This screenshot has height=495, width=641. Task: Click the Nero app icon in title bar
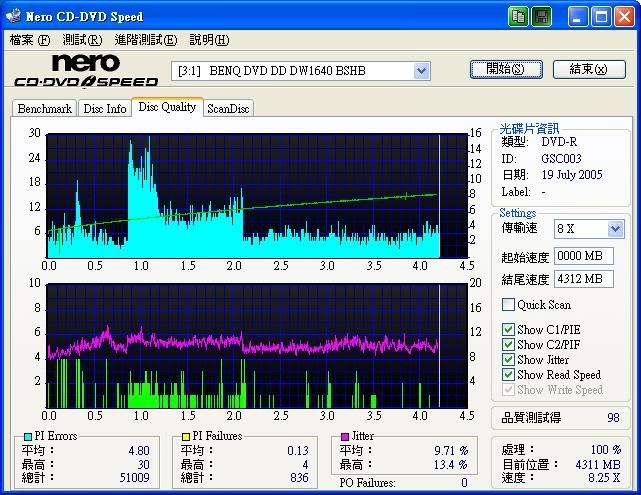pyautogui.click(x=13, y=16)
